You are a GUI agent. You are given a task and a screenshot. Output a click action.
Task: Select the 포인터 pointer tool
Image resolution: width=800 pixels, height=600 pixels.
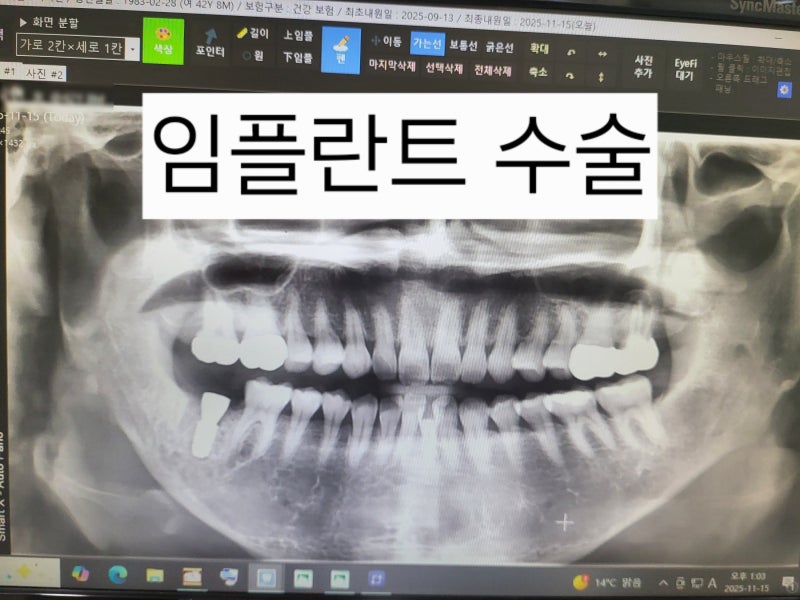(x=210, y=43)
